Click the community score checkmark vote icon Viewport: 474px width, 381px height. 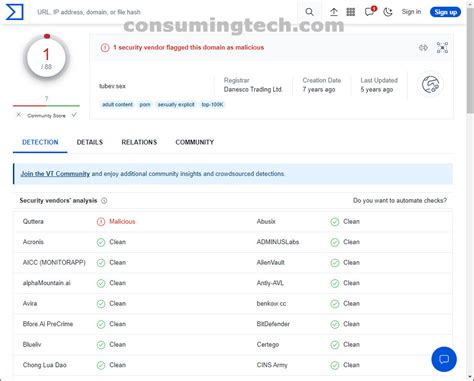pos(74,115)
